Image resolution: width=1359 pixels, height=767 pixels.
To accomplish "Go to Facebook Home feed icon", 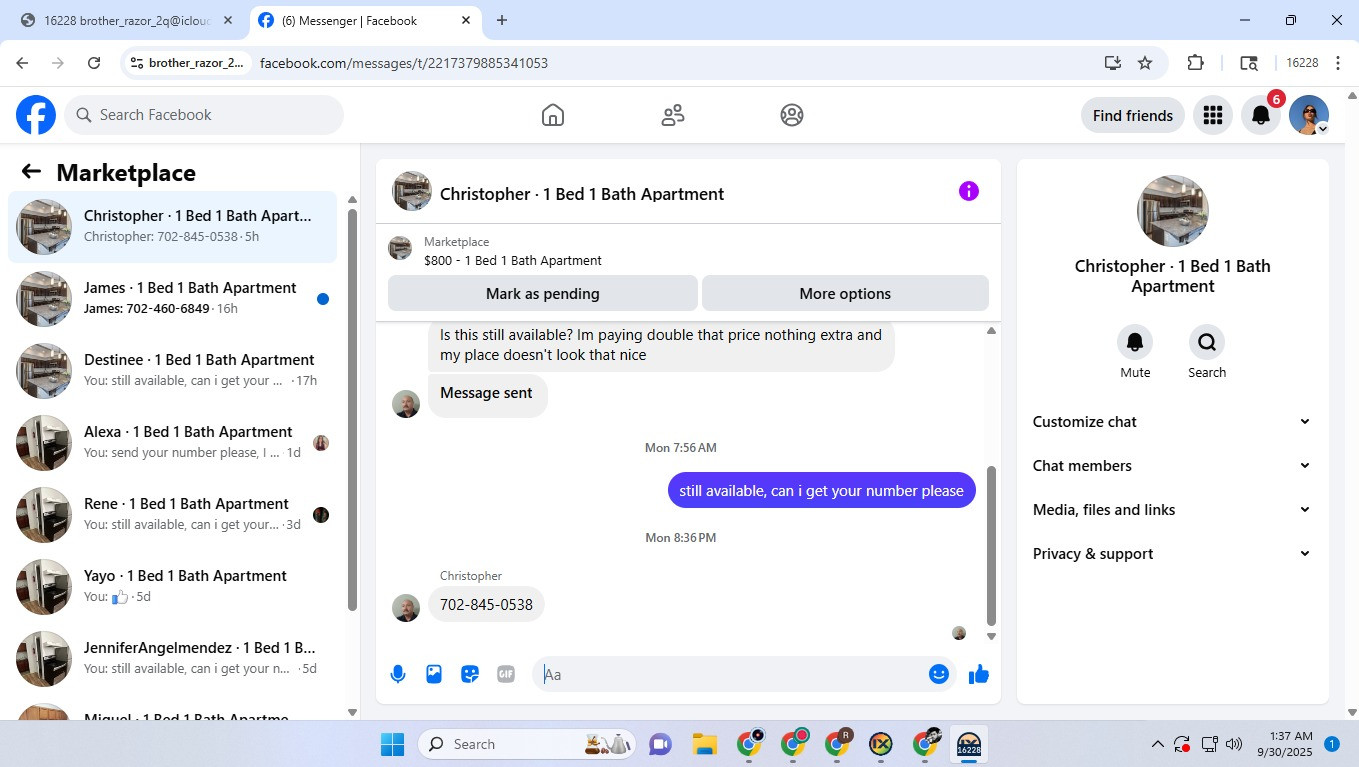I will pos(553,115).
